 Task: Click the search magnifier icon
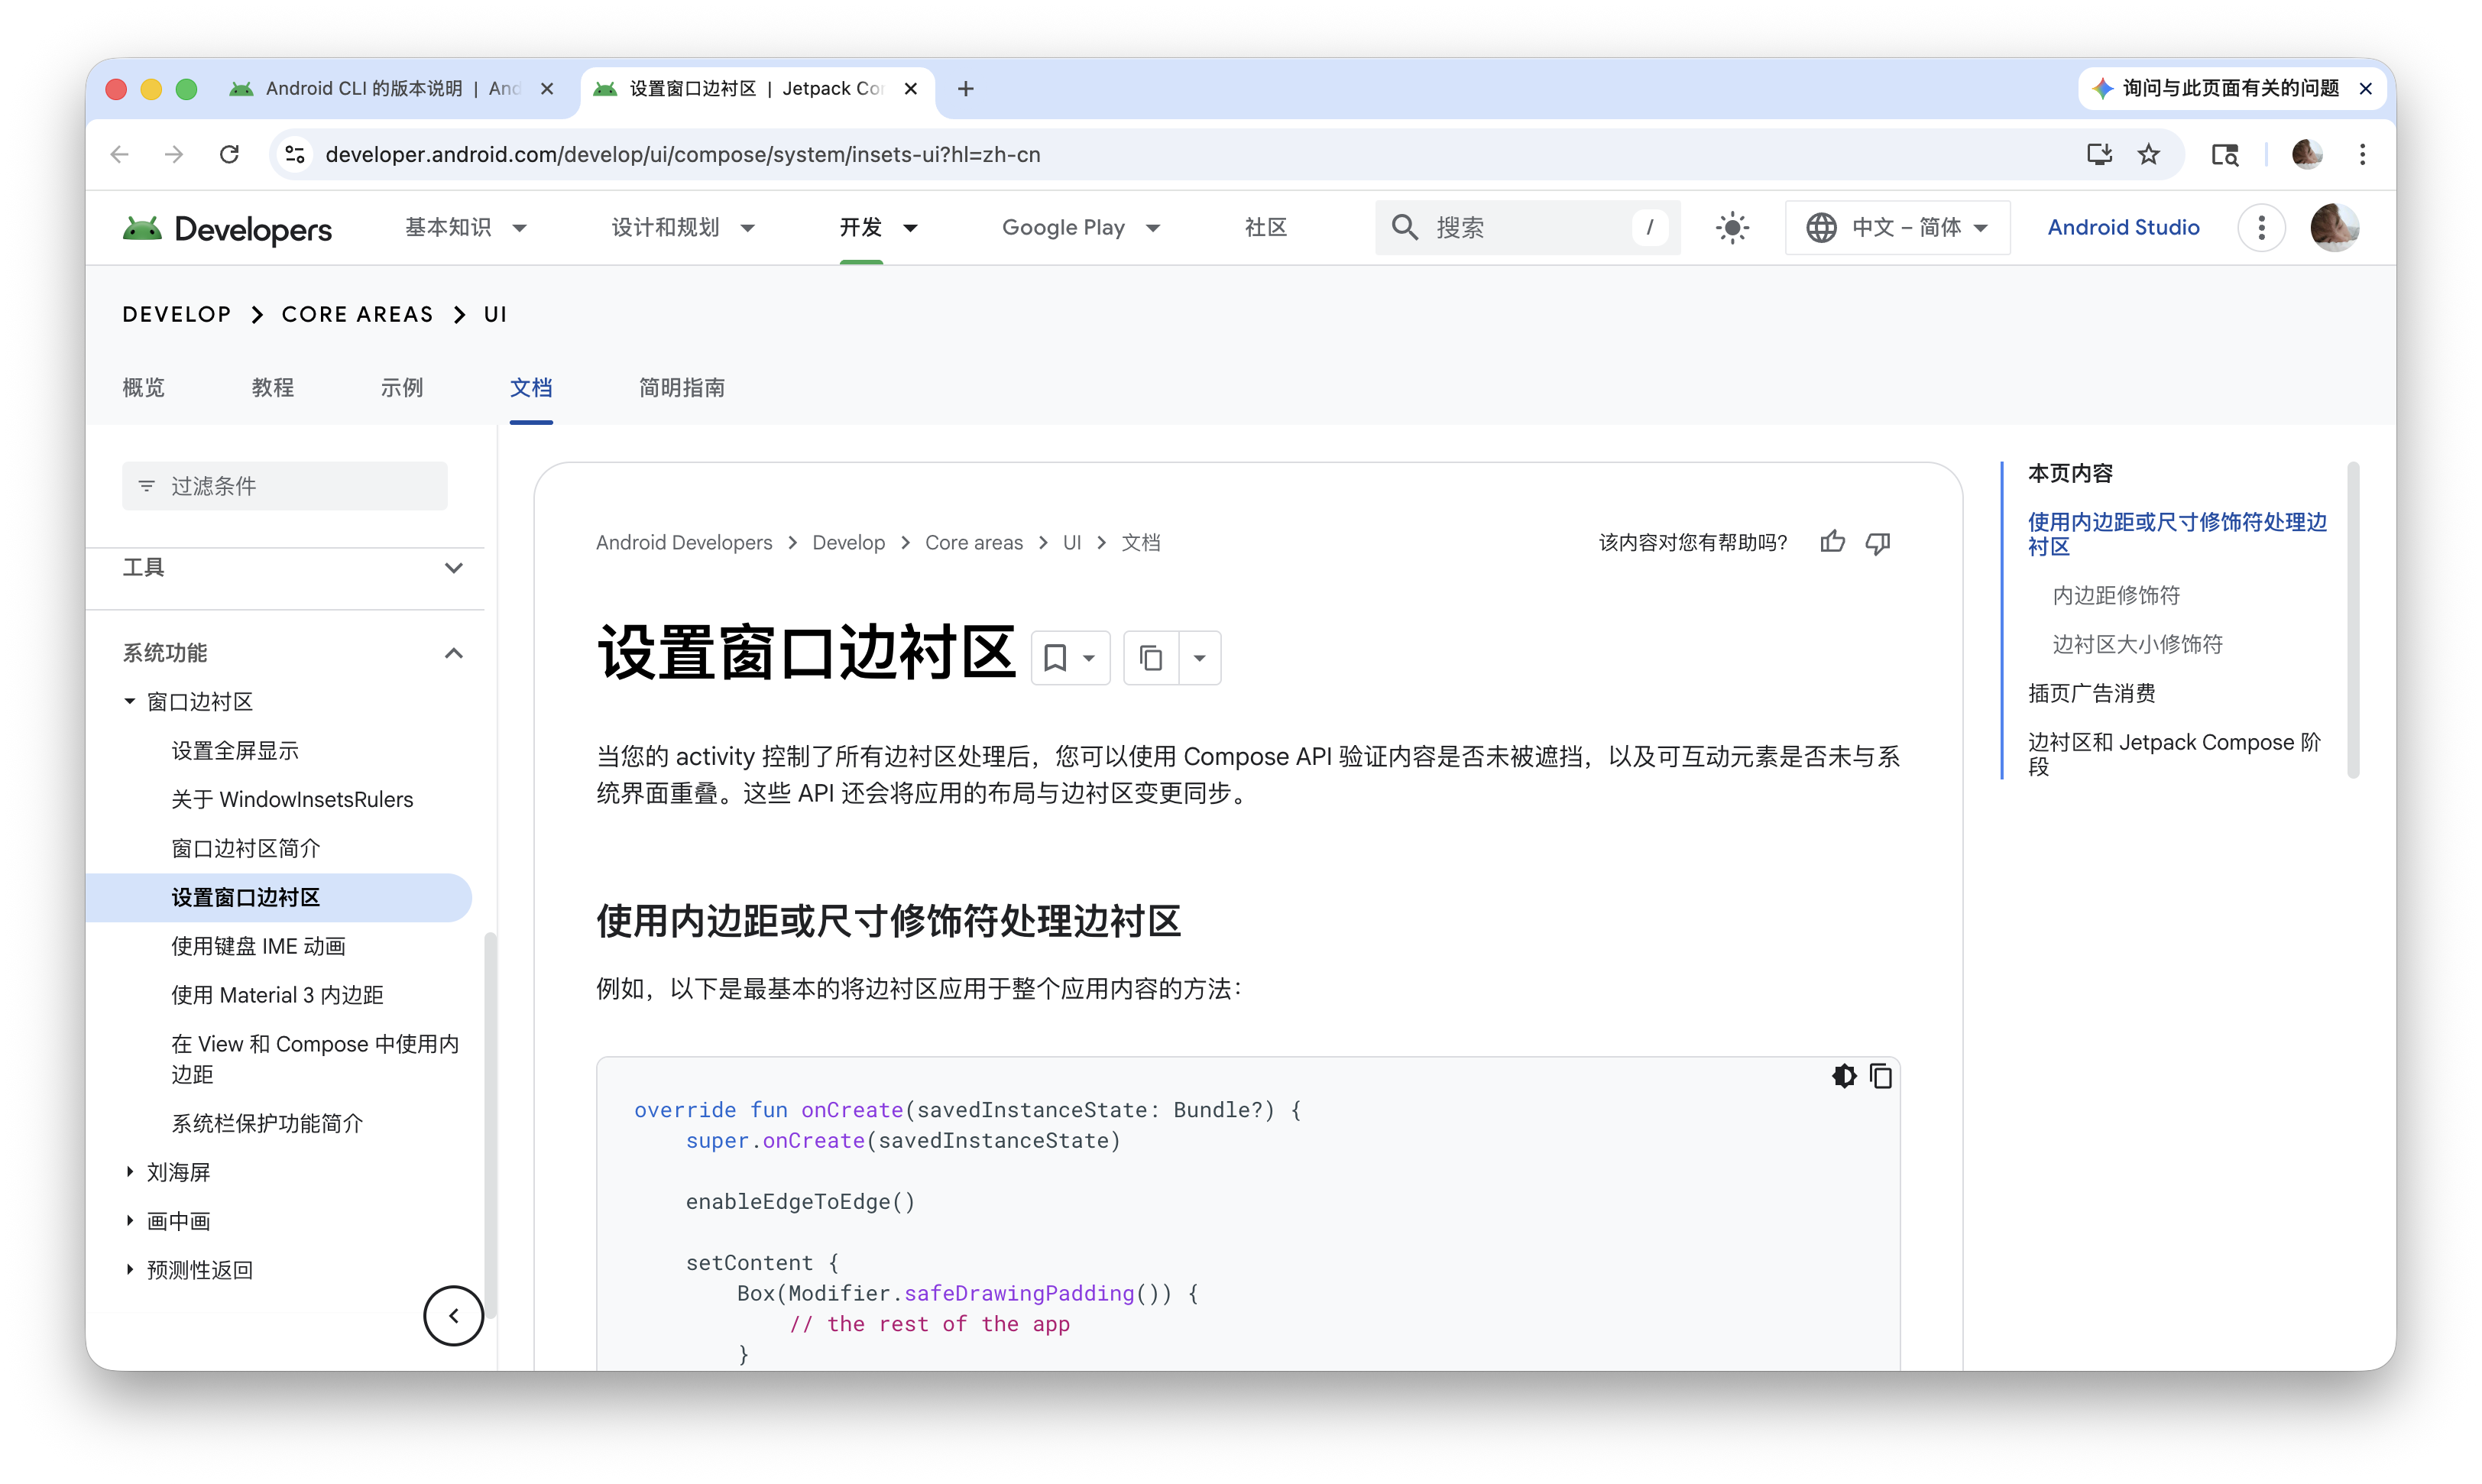click(1404, 228)
